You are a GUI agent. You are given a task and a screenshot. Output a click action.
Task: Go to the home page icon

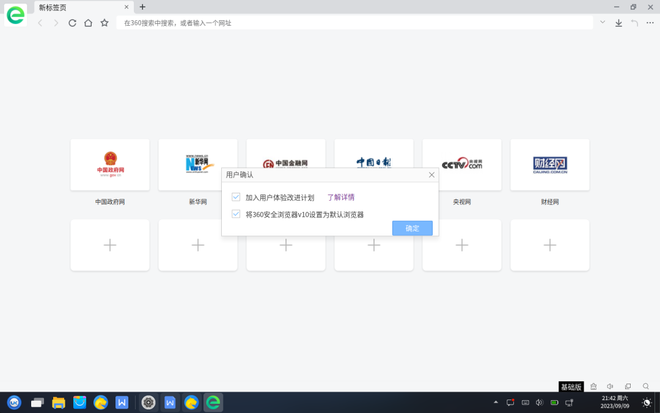pos(88,23)
